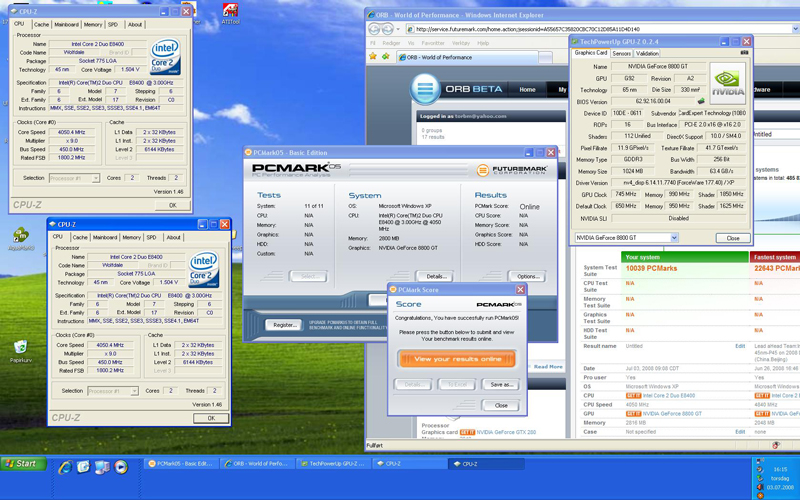Viewport: 800px width, 500px height.
Task: Click OK in the lower CPU-Z window
Action: tap(211, 418)
